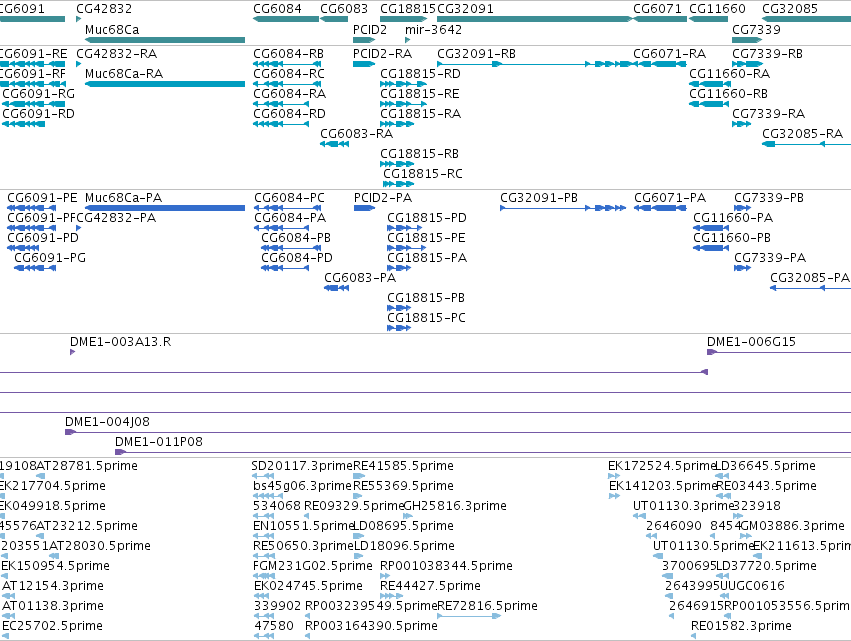
Task: Select EST bs45g06.3prime label
Action: click(303, 486)
